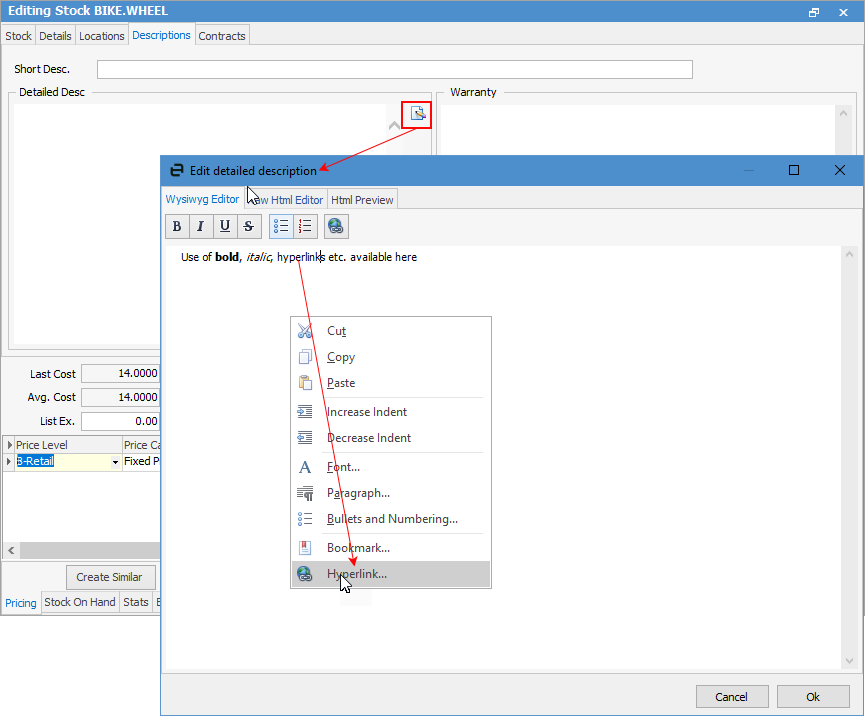Image resolution: width=865 pixels, height=716 pixels.
Task: Toggle Underline formatting in Wysiwyg toolbar
Action: coord(225,226)
